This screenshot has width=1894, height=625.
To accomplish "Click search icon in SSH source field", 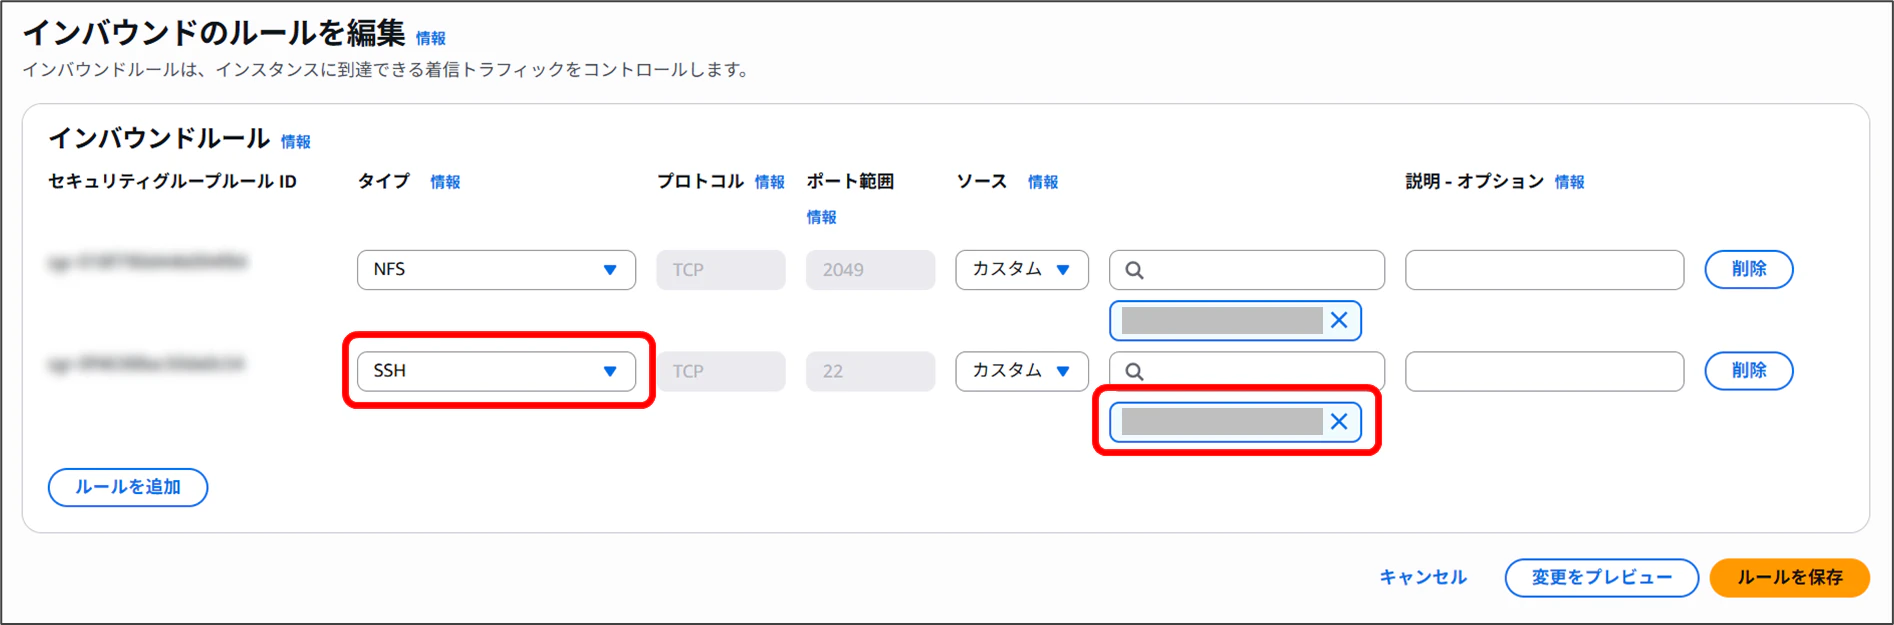I will pos(1134,371).
